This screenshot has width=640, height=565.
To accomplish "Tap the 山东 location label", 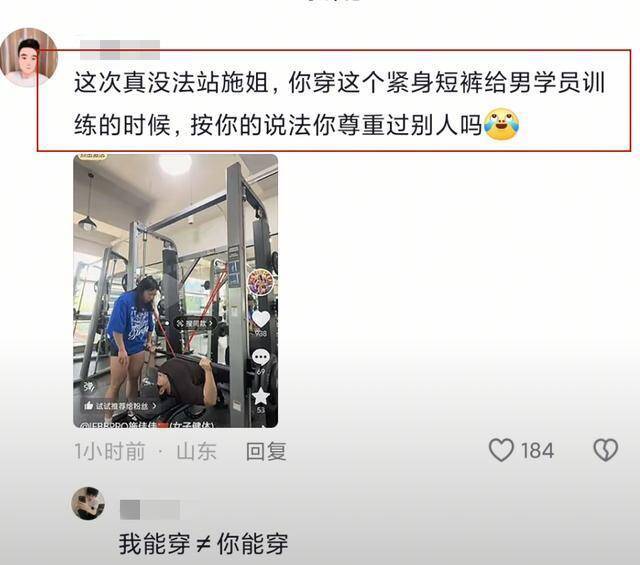I will (x=196, y=452).
